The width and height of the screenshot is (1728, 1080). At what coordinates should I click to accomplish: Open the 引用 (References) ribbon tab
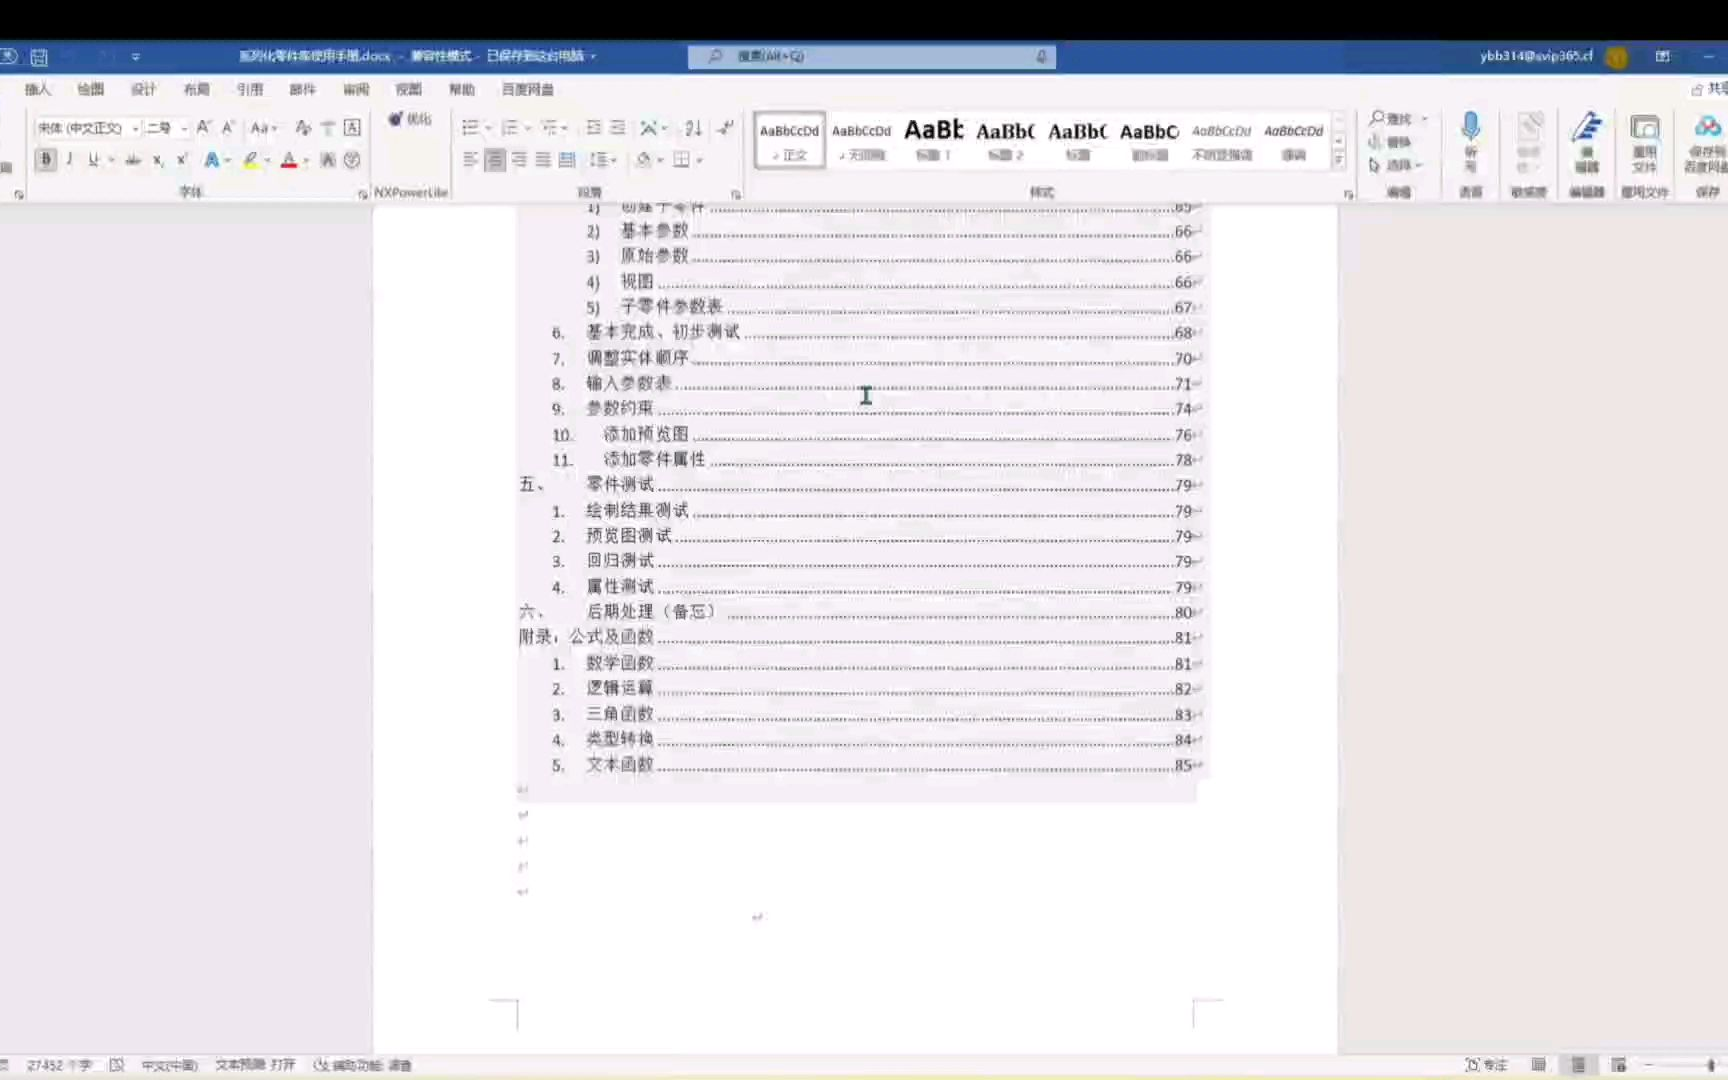[250, 90]
